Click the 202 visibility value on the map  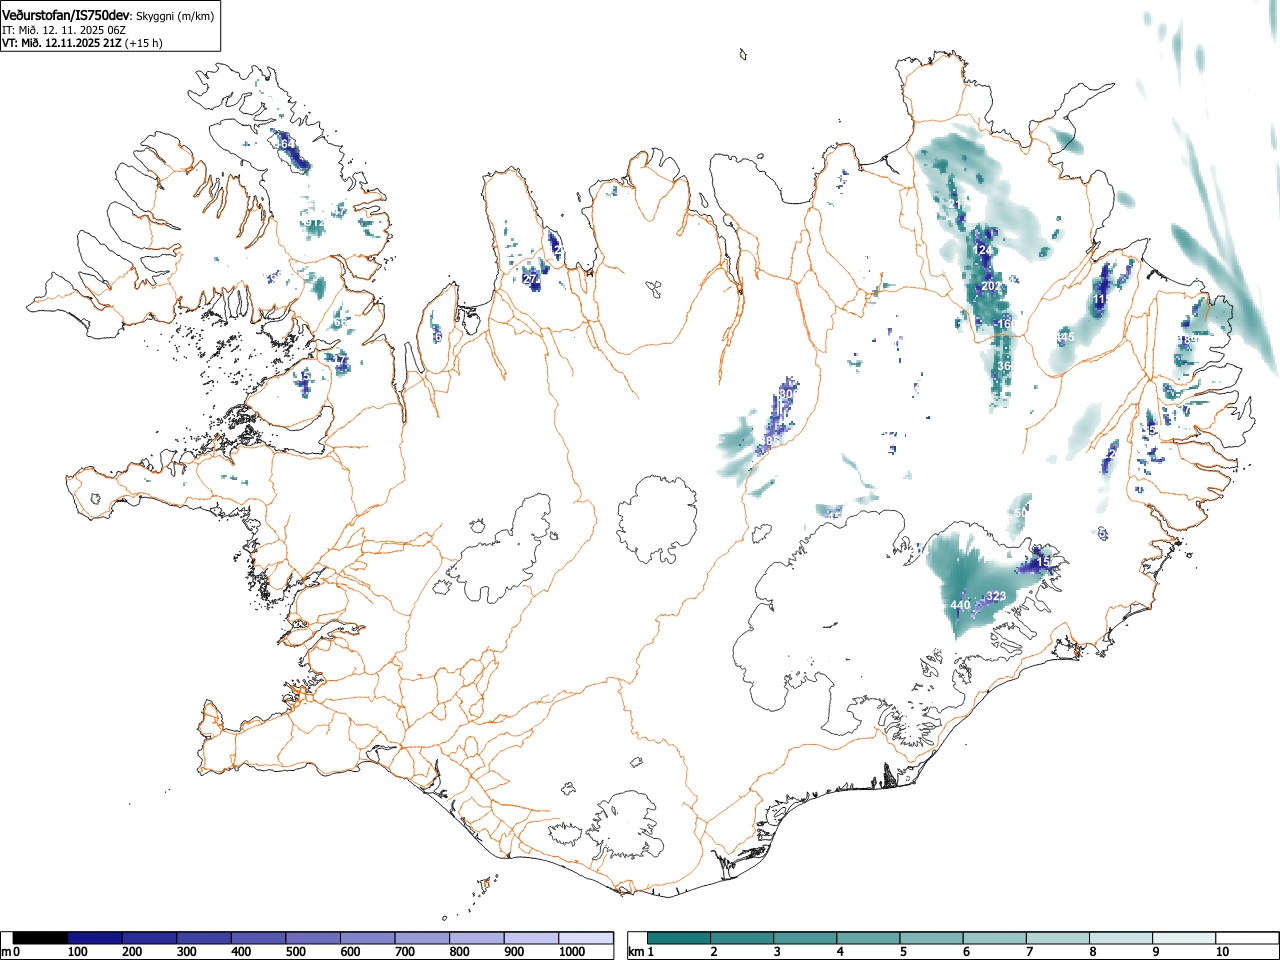click(x=991, y=286)
